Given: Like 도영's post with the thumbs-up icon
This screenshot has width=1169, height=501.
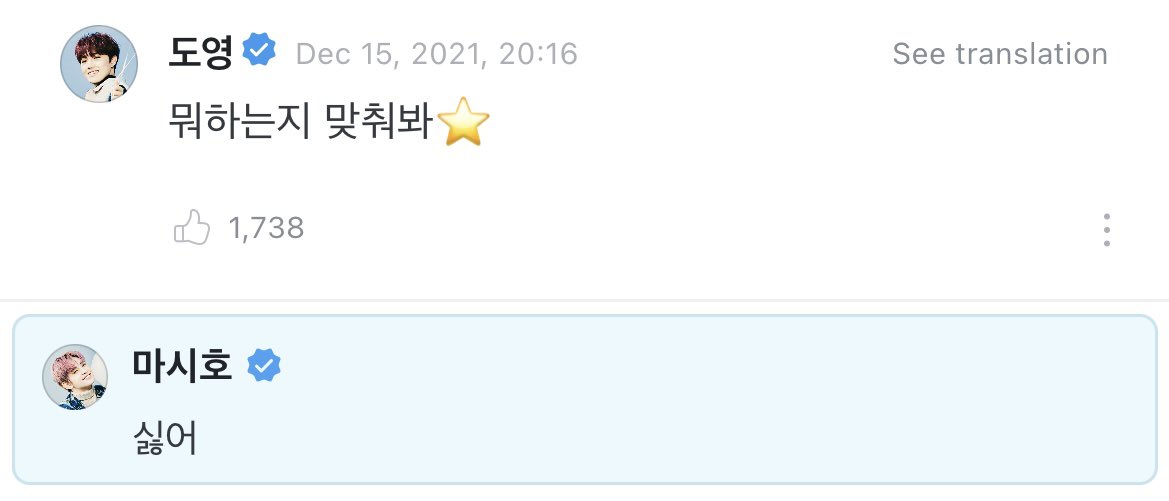Looking at the screenshot, I should (x=192, y=227).
